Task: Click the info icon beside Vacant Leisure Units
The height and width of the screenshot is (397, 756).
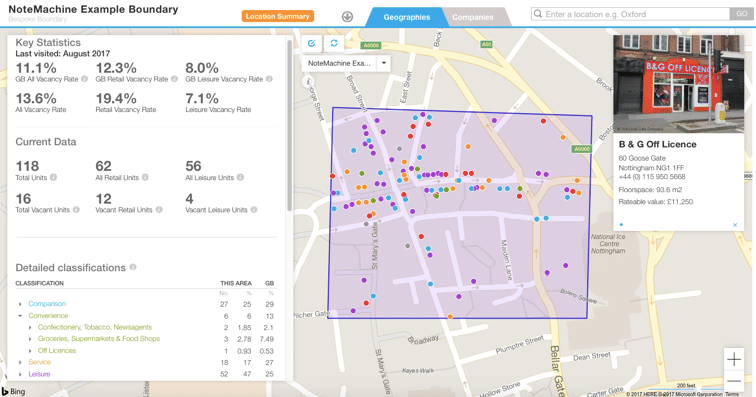Action: [254, 210]
